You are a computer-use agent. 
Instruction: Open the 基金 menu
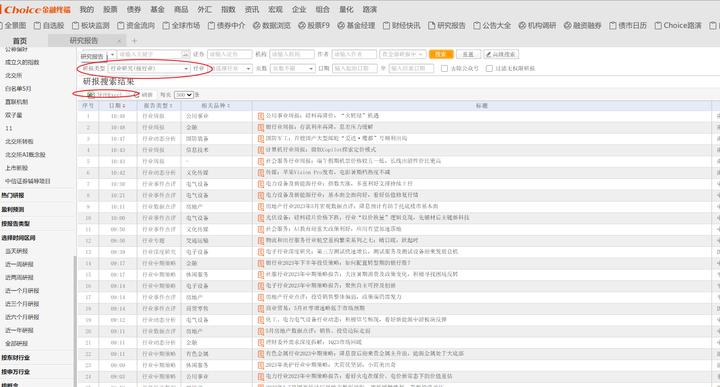[x=157, y=9]
